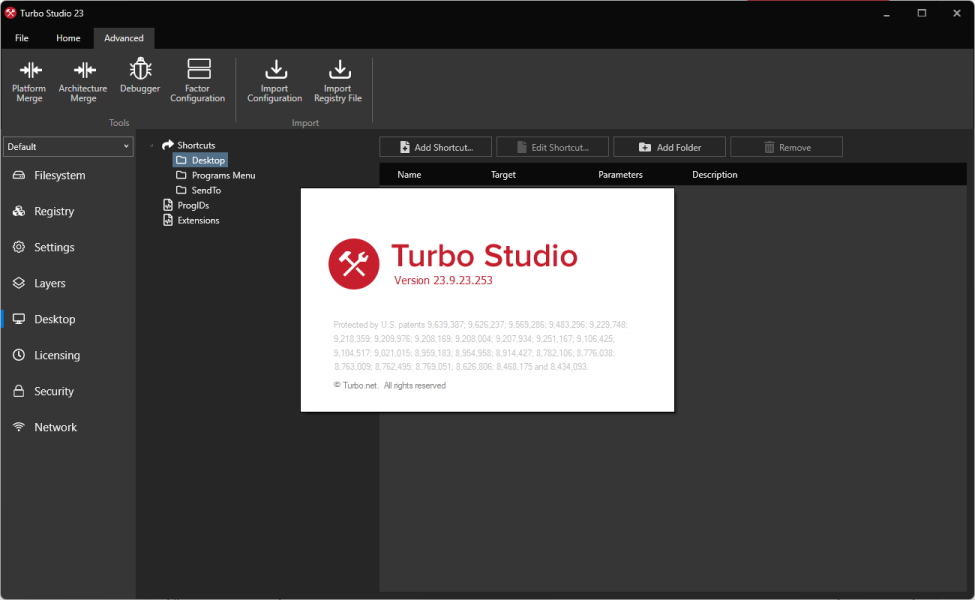Select the Desktop section in the sidebar
Image resolution: width=975 pixels, height=600 pixels.
(x=68, y=320)
